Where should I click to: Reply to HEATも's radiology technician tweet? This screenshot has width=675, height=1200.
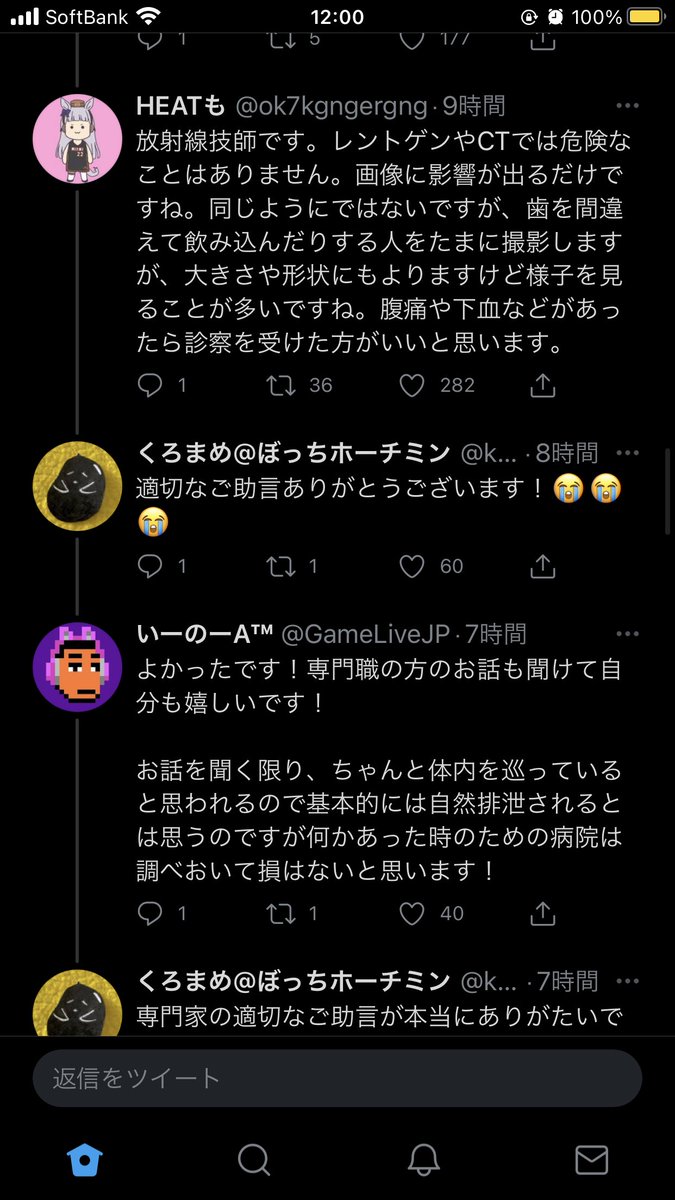150,385
